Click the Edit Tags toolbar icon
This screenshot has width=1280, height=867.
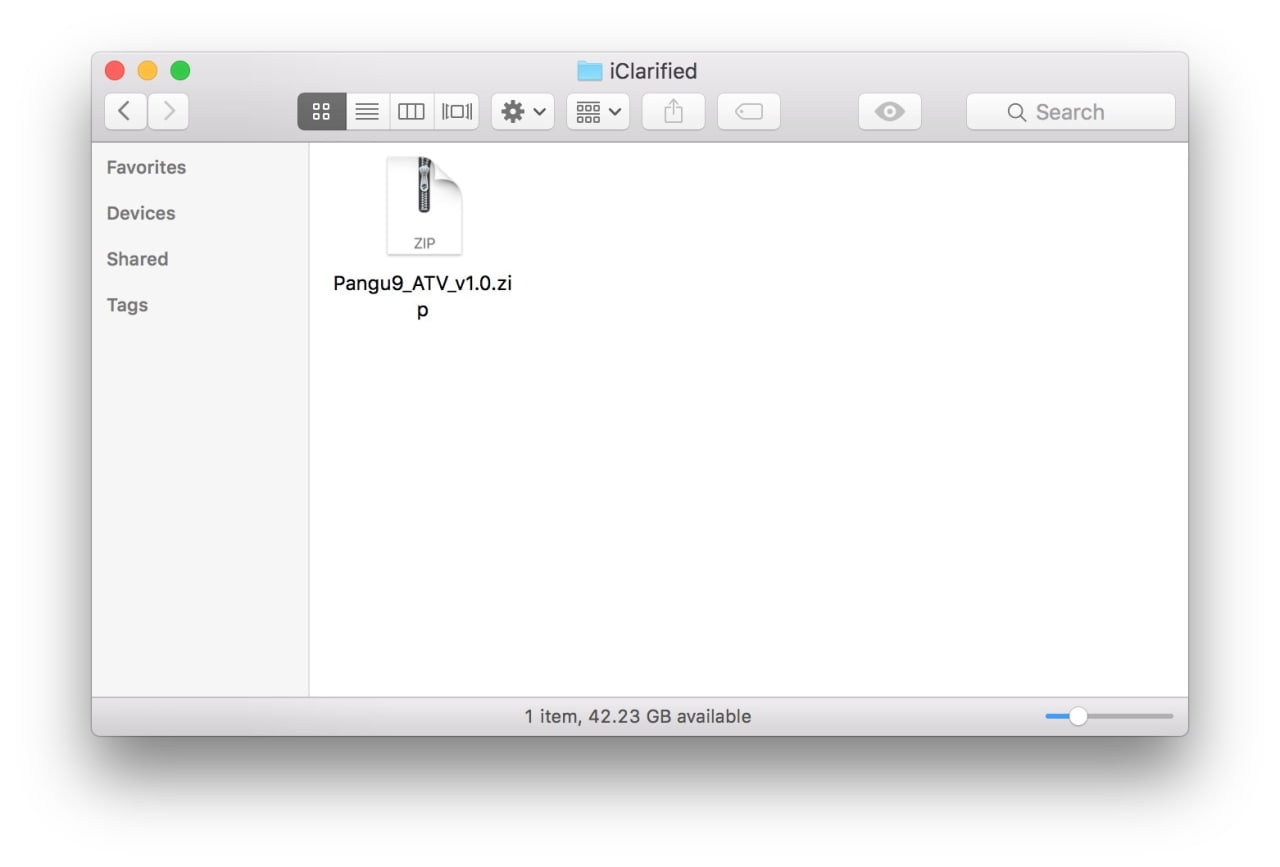(x=748, y=112)
